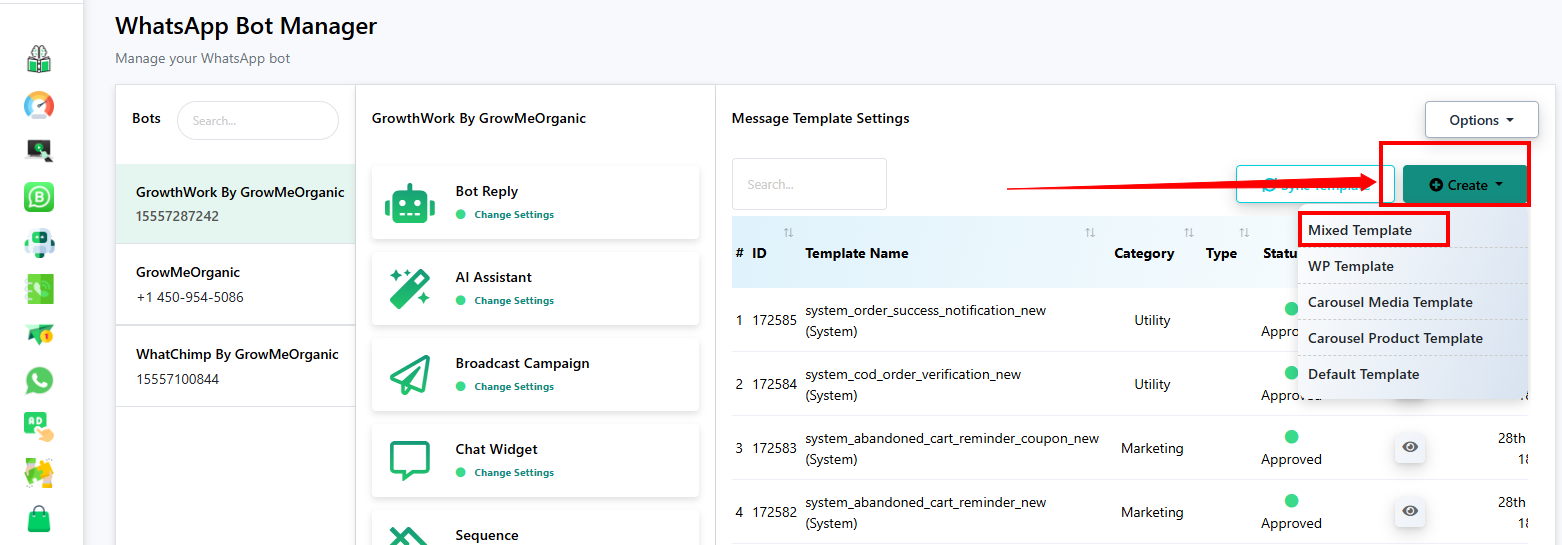Click Change Settings under Bot Reply

513,215
